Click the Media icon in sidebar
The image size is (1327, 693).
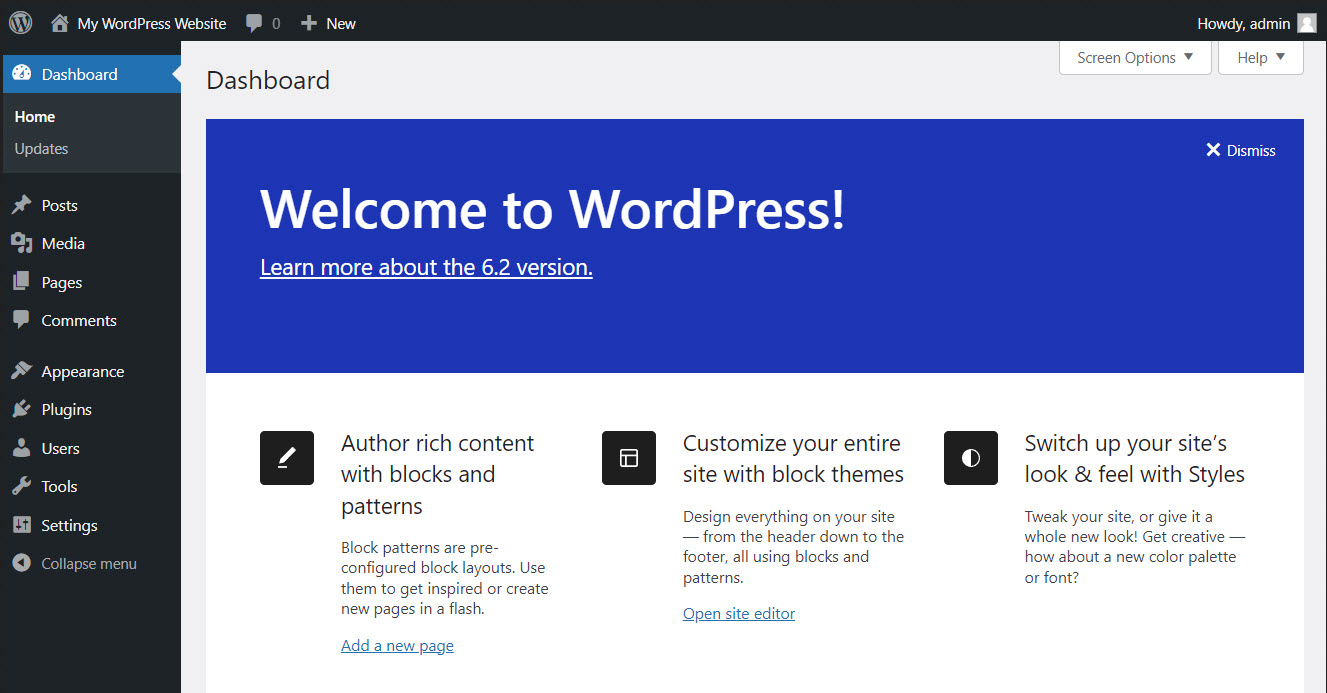coord(21,243)
